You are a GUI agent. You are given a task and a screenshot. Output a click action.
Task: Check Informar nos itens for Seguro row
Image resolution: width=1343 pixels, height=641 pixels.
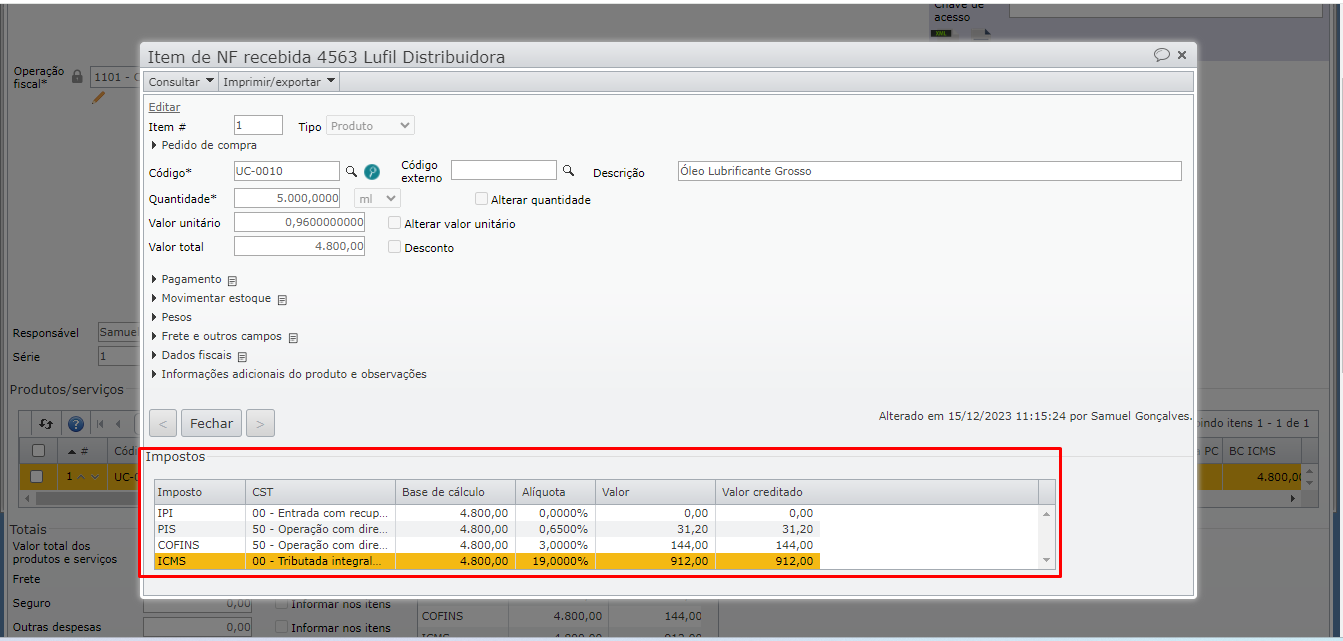coord(282,604)
